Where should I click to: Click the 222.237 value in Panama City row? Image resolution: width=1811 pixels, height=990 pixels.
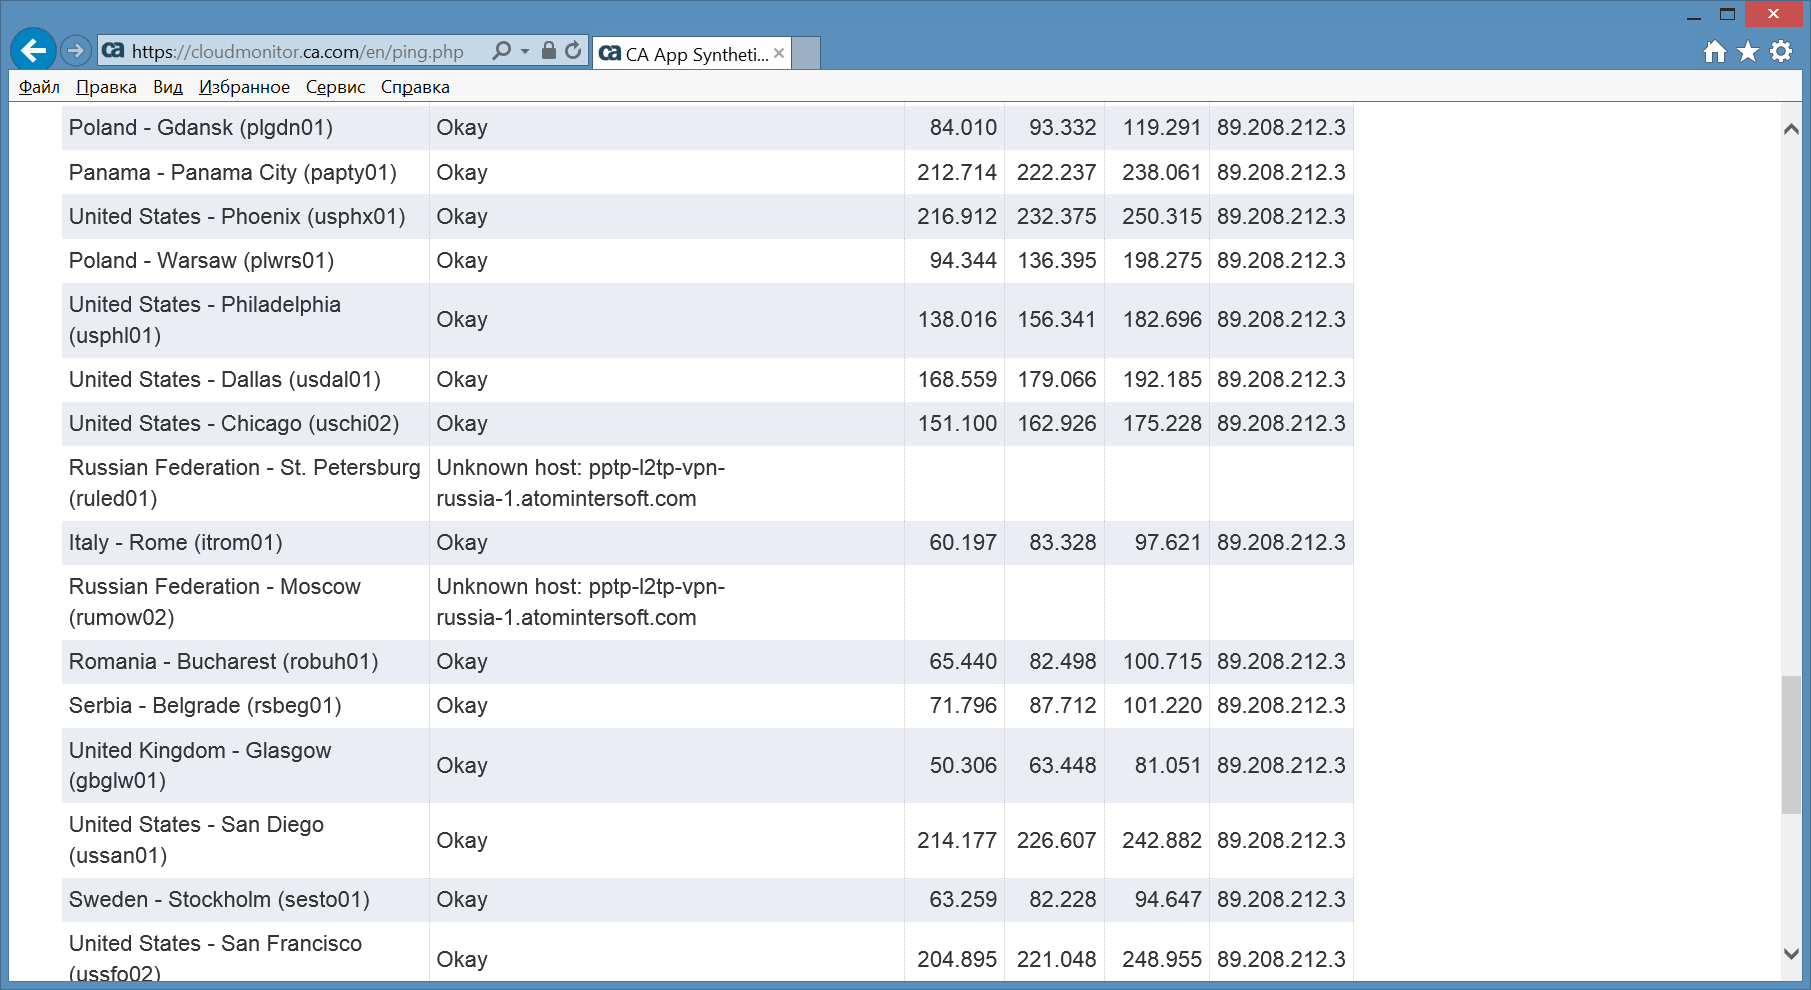[1056, 172]
